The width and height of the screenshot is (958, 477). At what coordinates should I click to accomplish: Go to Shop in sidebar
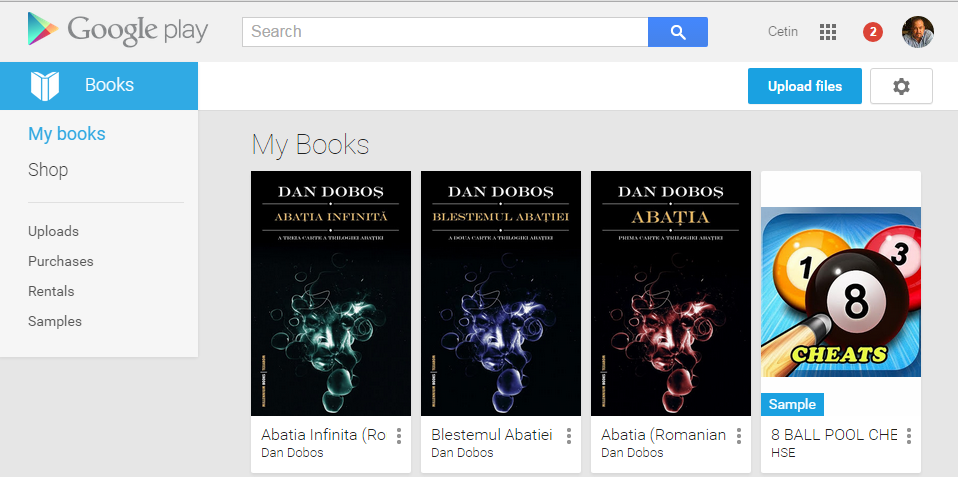pyautogui.click(x=48, y=169)
